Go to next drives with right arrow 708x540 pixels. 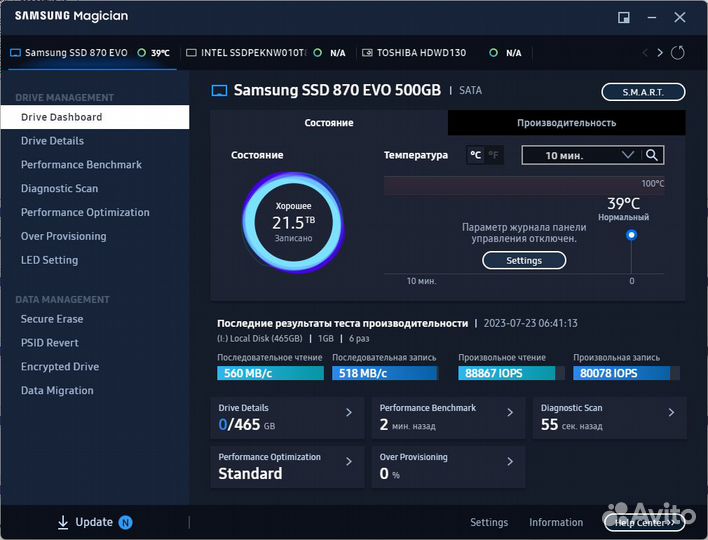(x=660, y=53)
